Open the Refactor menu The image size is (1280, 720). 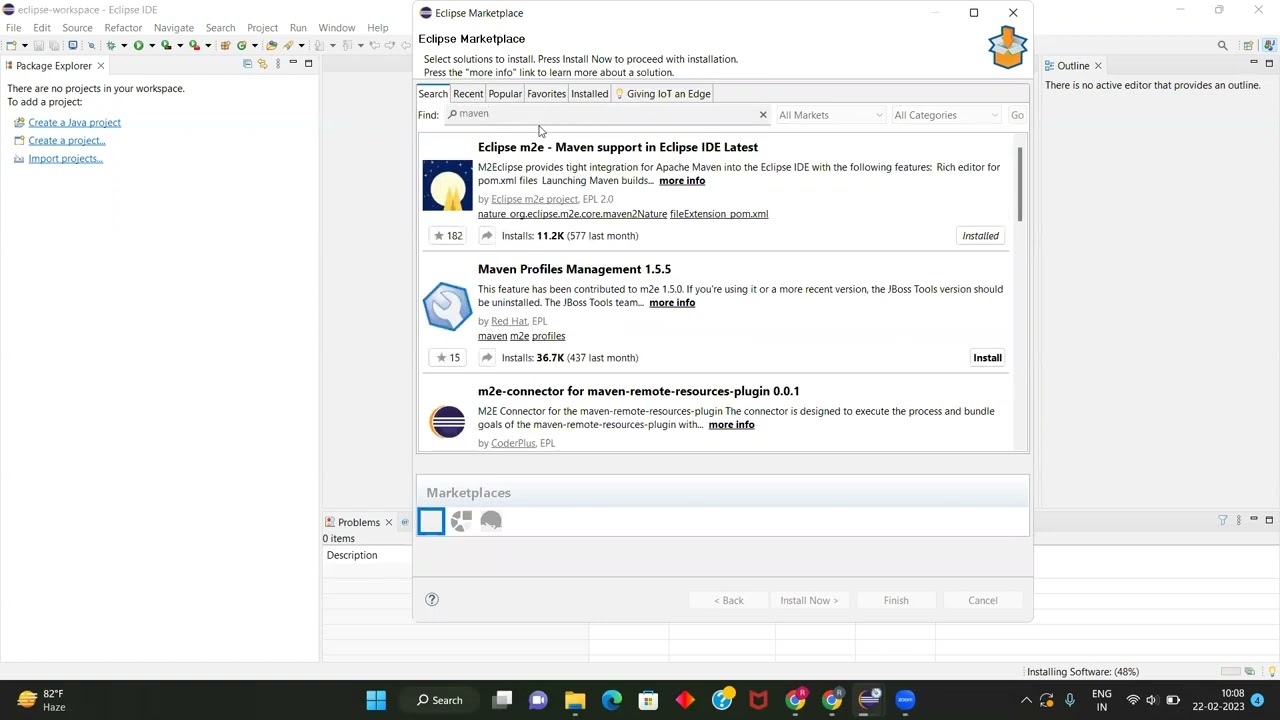point(123,28)
